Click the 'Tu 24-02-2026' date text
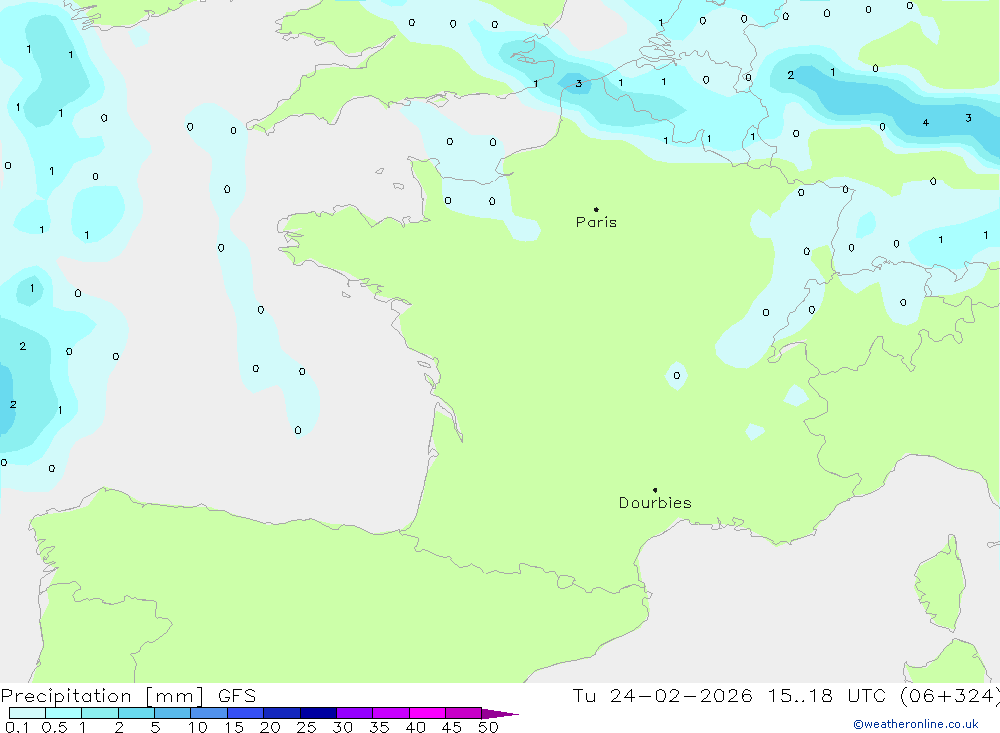The height and width of the screenshot is (733, 1000). point(662,696)
